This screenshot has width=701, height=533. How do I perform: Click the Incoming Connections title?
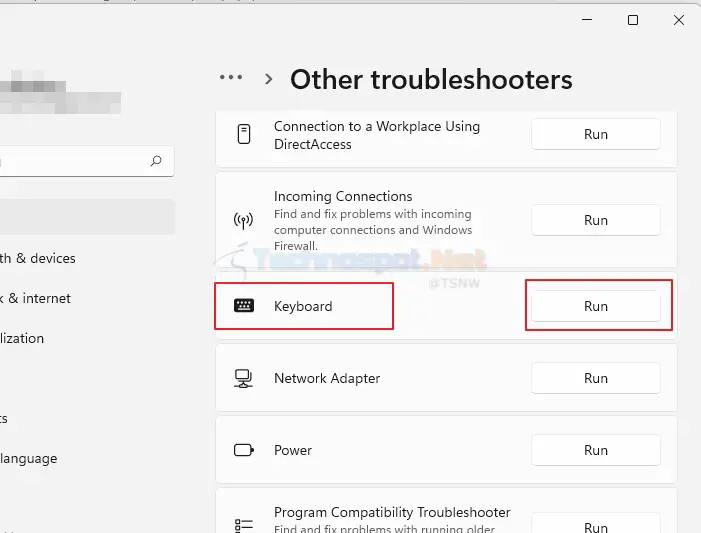(x=343, y=196)
